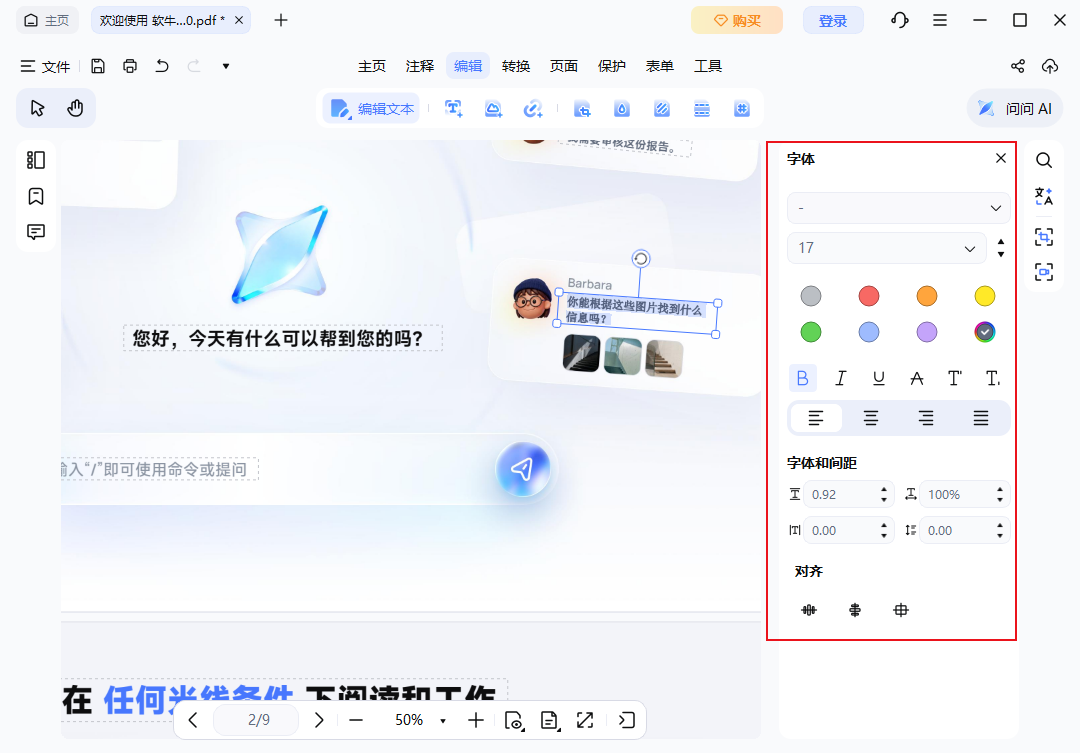Open the comments panel icon
Viewport: 1080px width, 753px height.
[x=36, y=232]
